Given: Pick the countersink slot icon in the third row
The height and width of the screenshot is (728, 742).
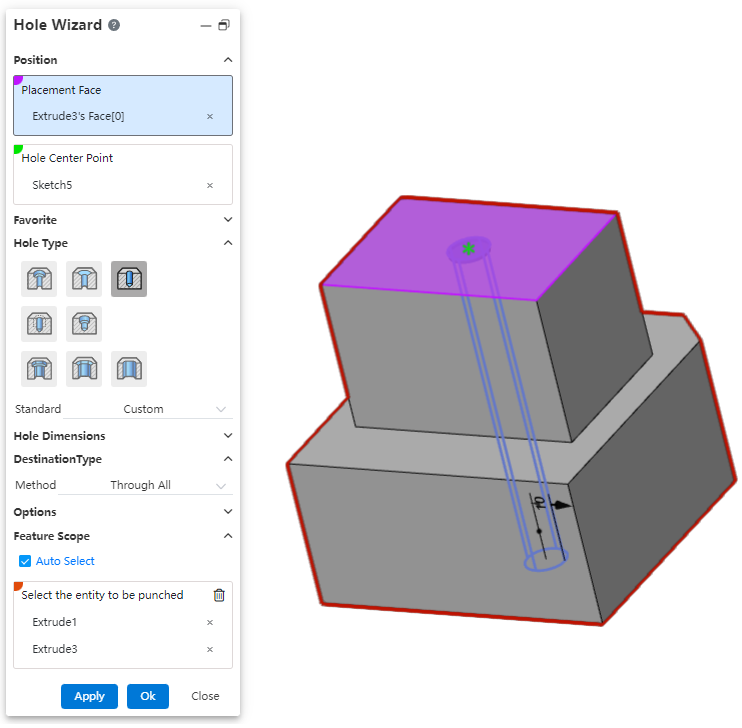Looking at the screenshot, I should 83,369.
